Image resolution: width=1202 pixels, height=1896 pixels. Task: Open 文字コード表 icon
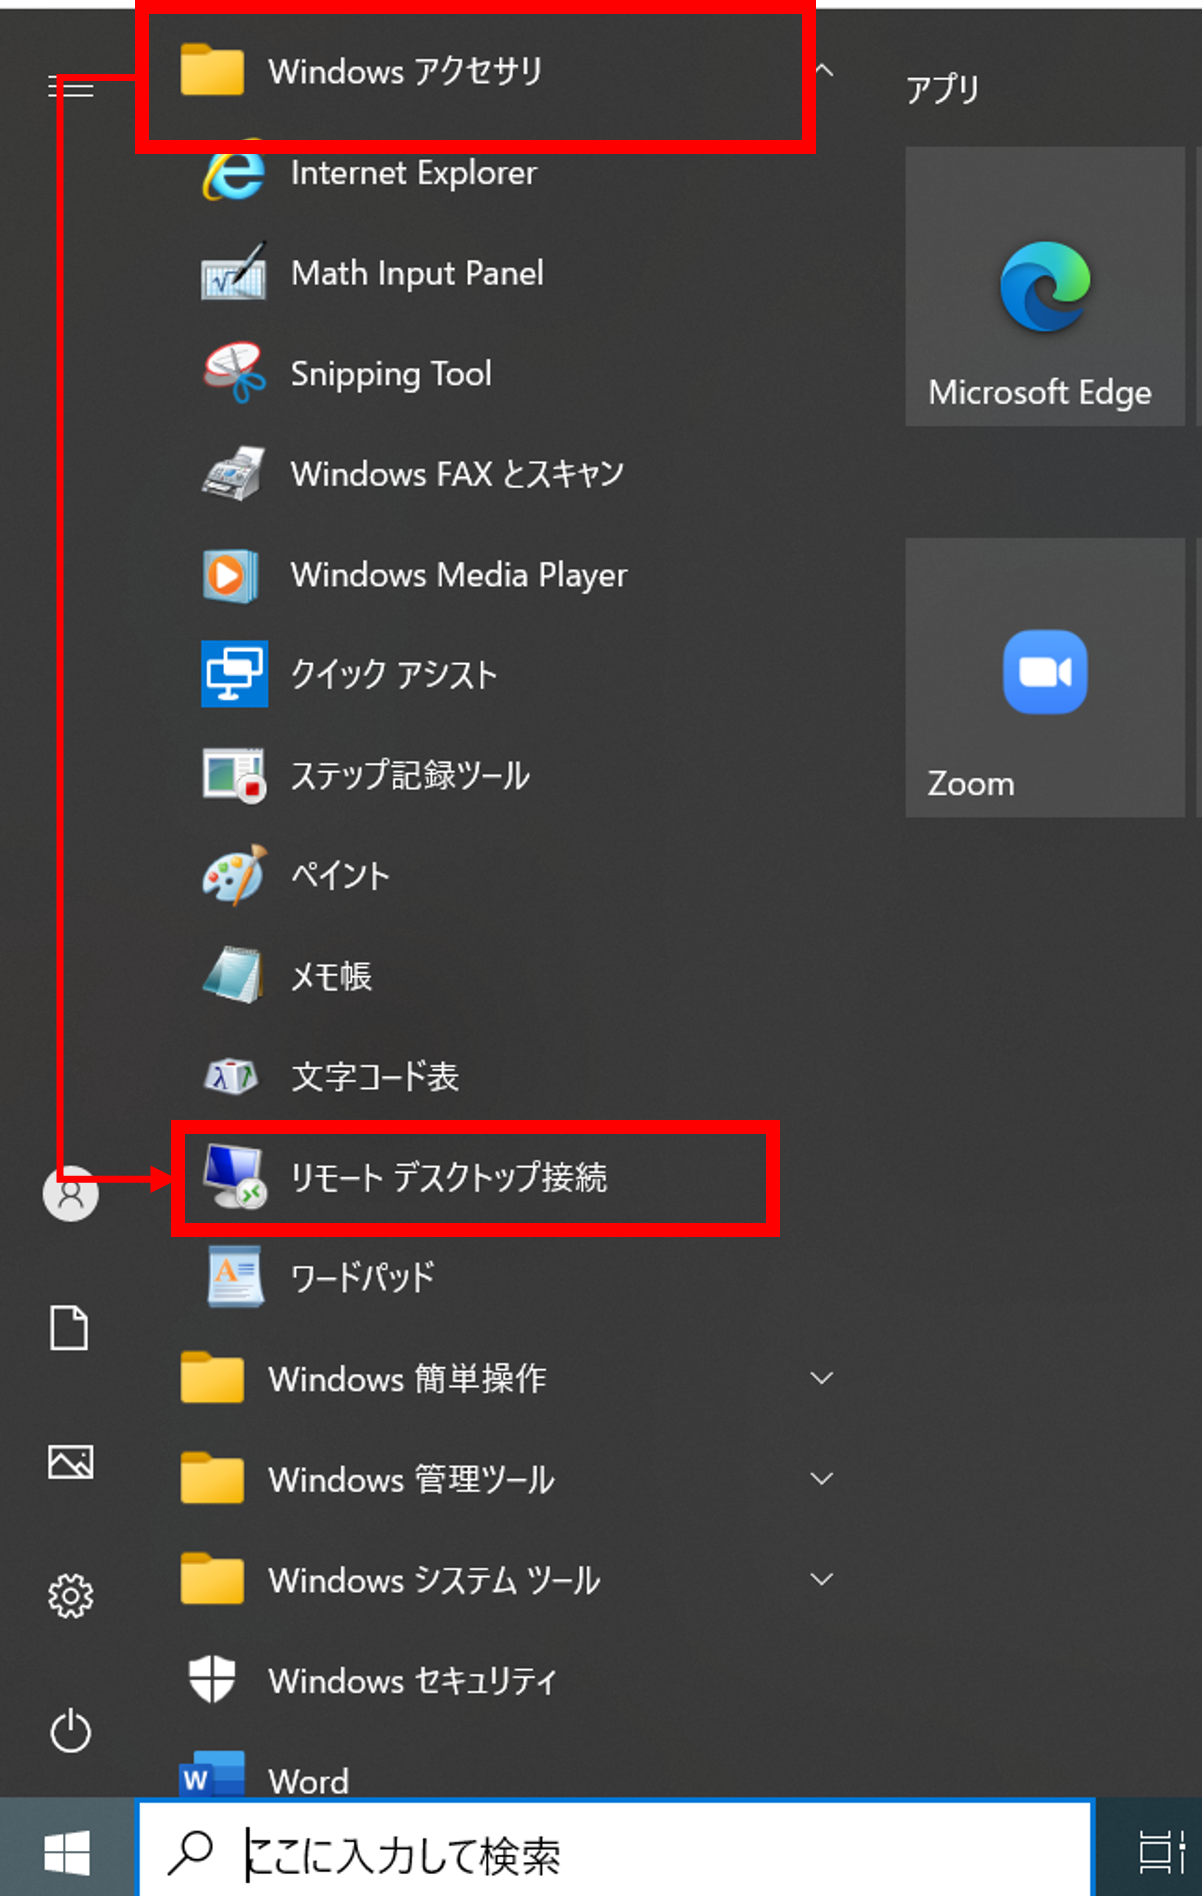[231, 1076]
